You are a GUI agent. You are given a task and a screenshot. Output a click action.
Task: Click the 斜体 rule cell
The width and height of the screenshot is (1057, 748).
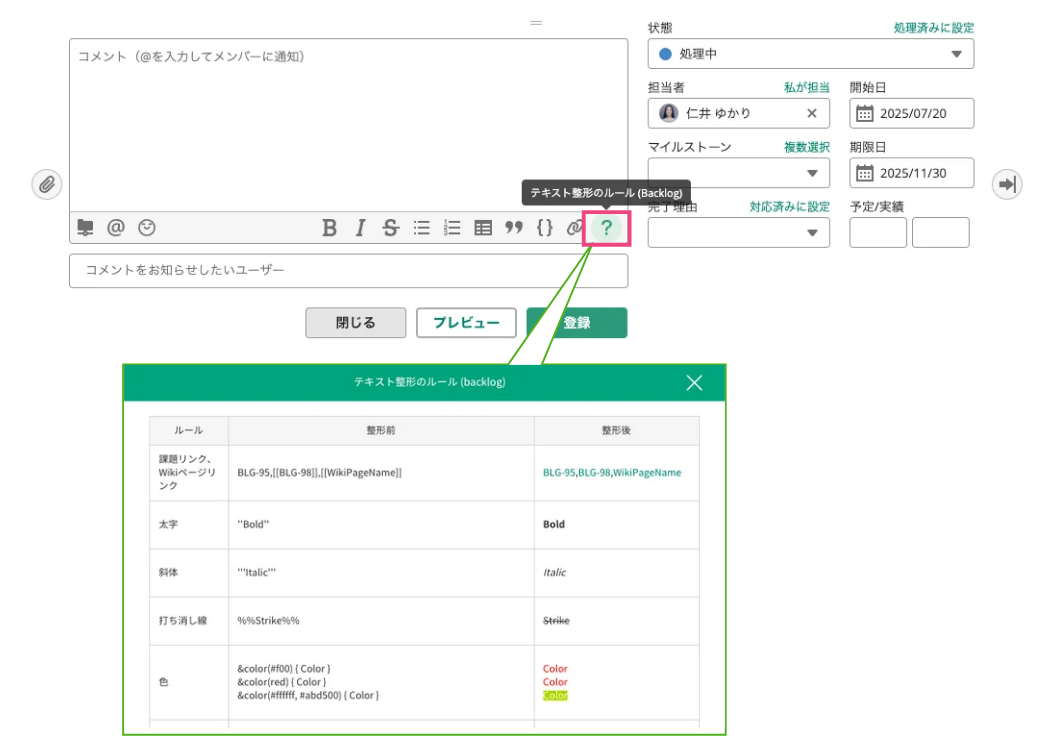189,573
